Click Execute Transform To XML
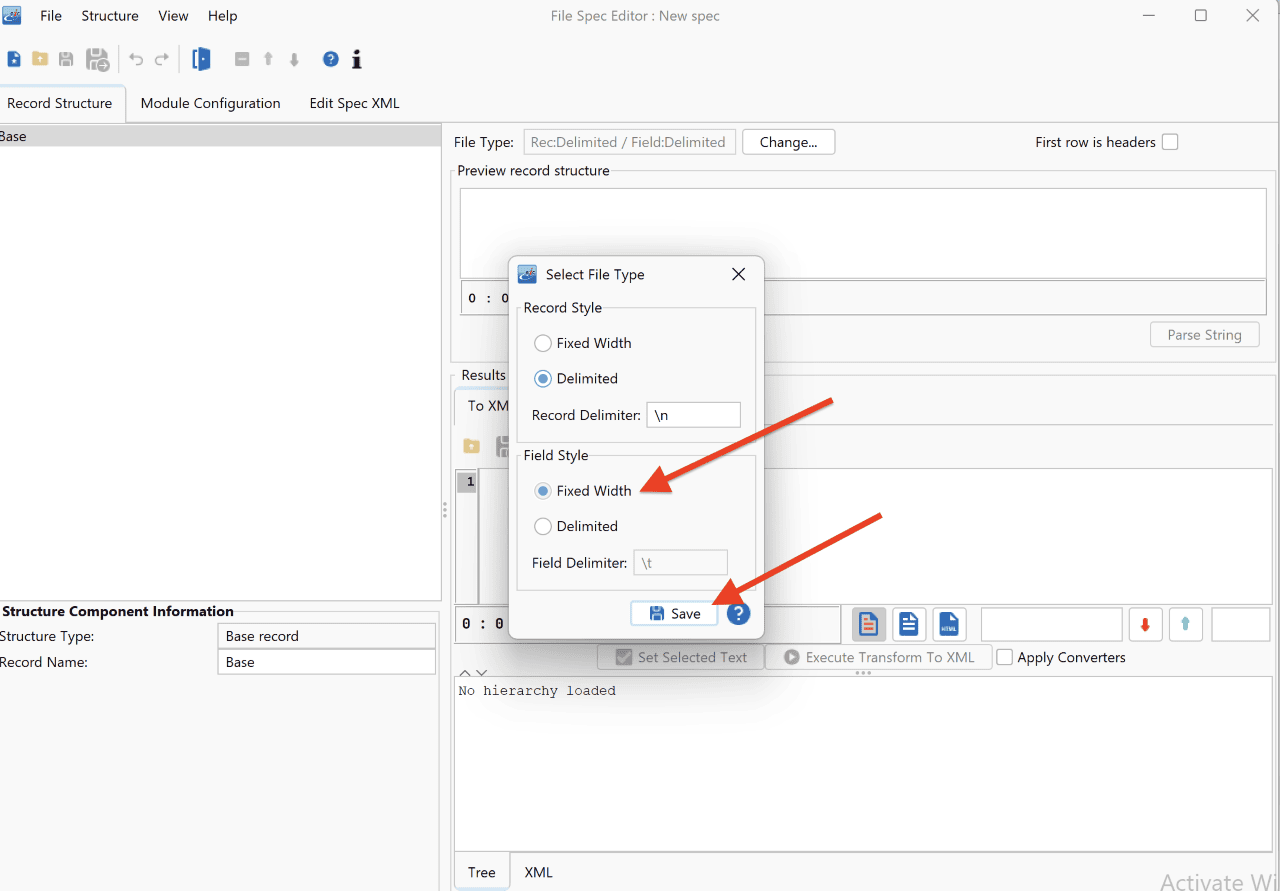 [x=878, y=657]
